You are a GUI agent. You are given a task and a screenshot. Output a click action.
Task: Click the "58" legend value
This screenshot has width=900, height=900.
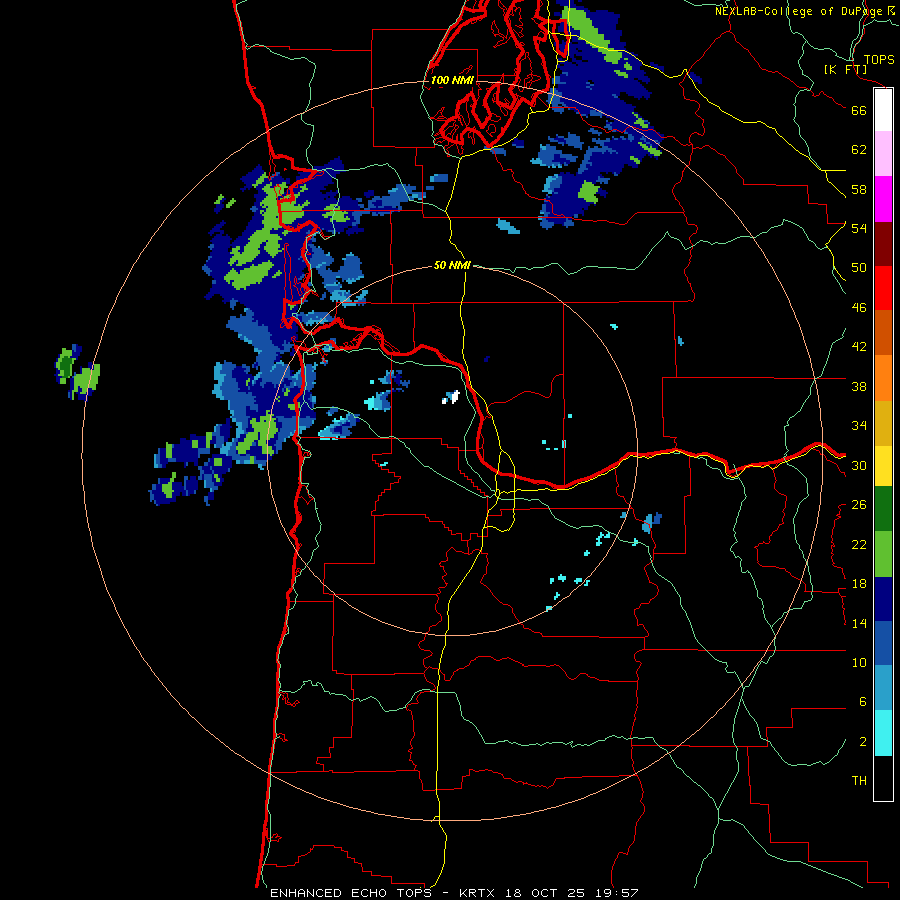pos(859,189)
